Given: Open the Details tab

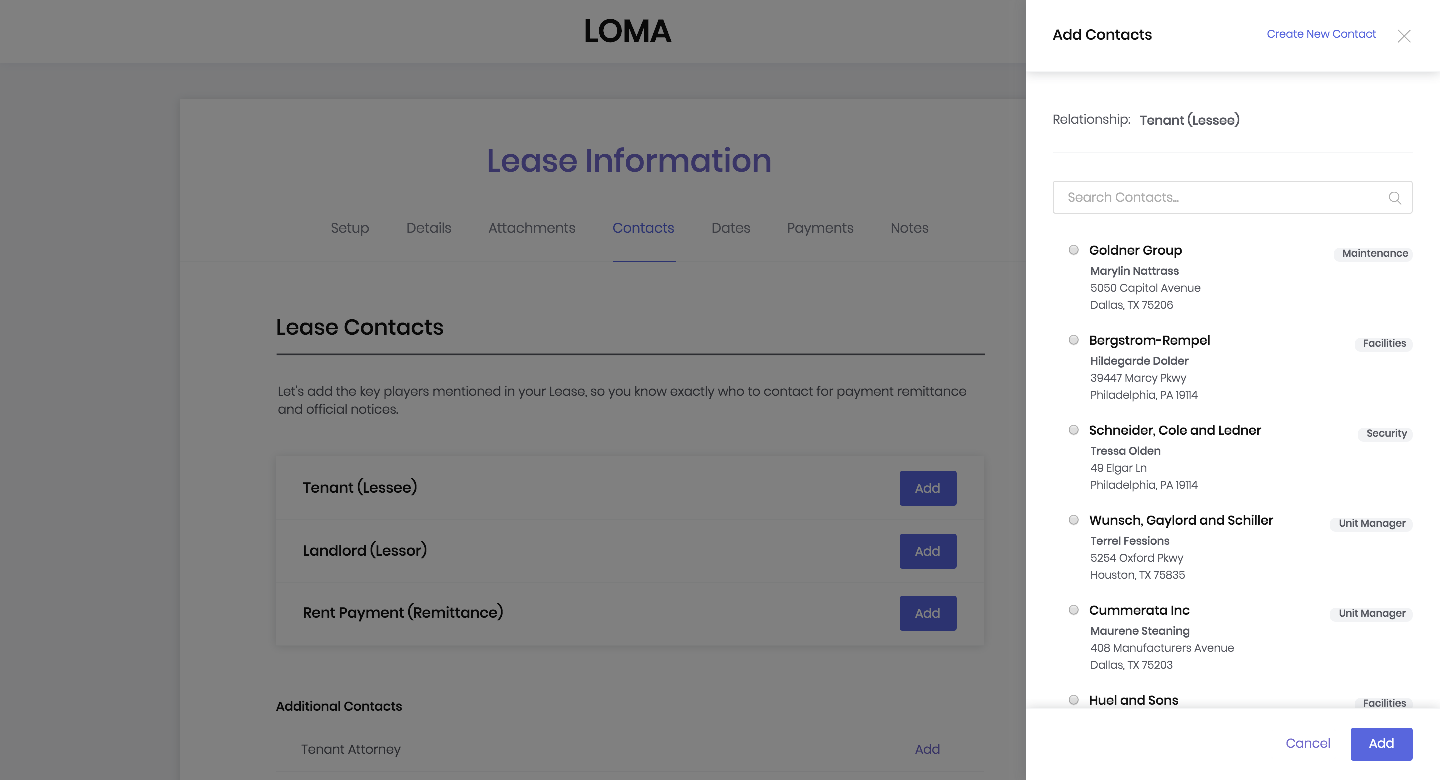Looking at the screenshot, I should 429,228.
